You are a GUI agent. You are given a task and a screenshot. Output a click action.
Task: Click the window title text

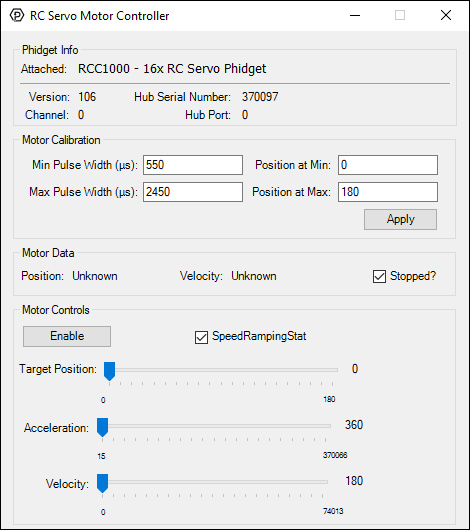[x=99, y=16]
